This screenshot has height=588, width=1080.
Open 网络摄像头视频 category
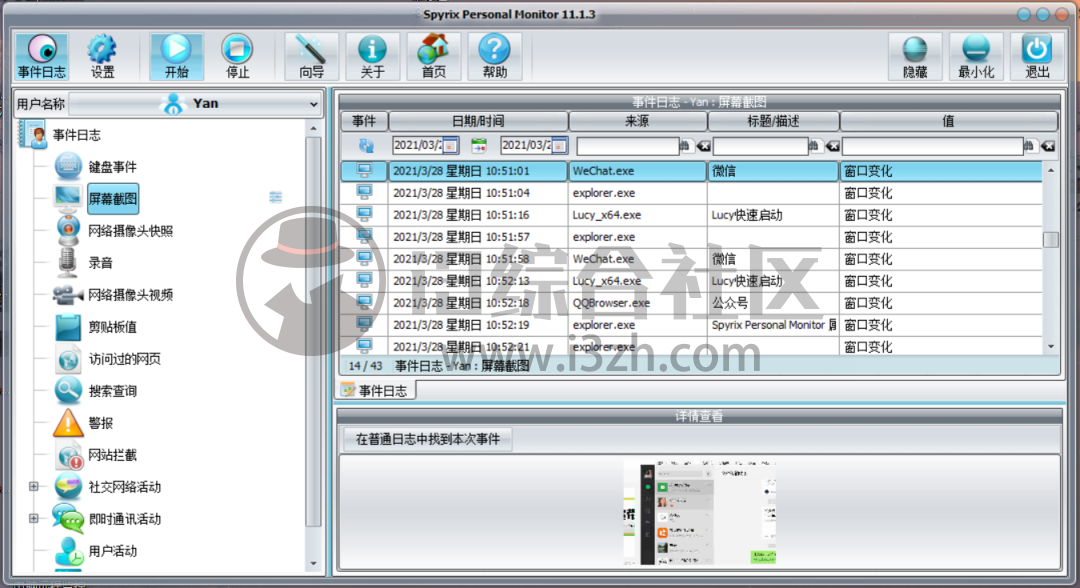130,295
